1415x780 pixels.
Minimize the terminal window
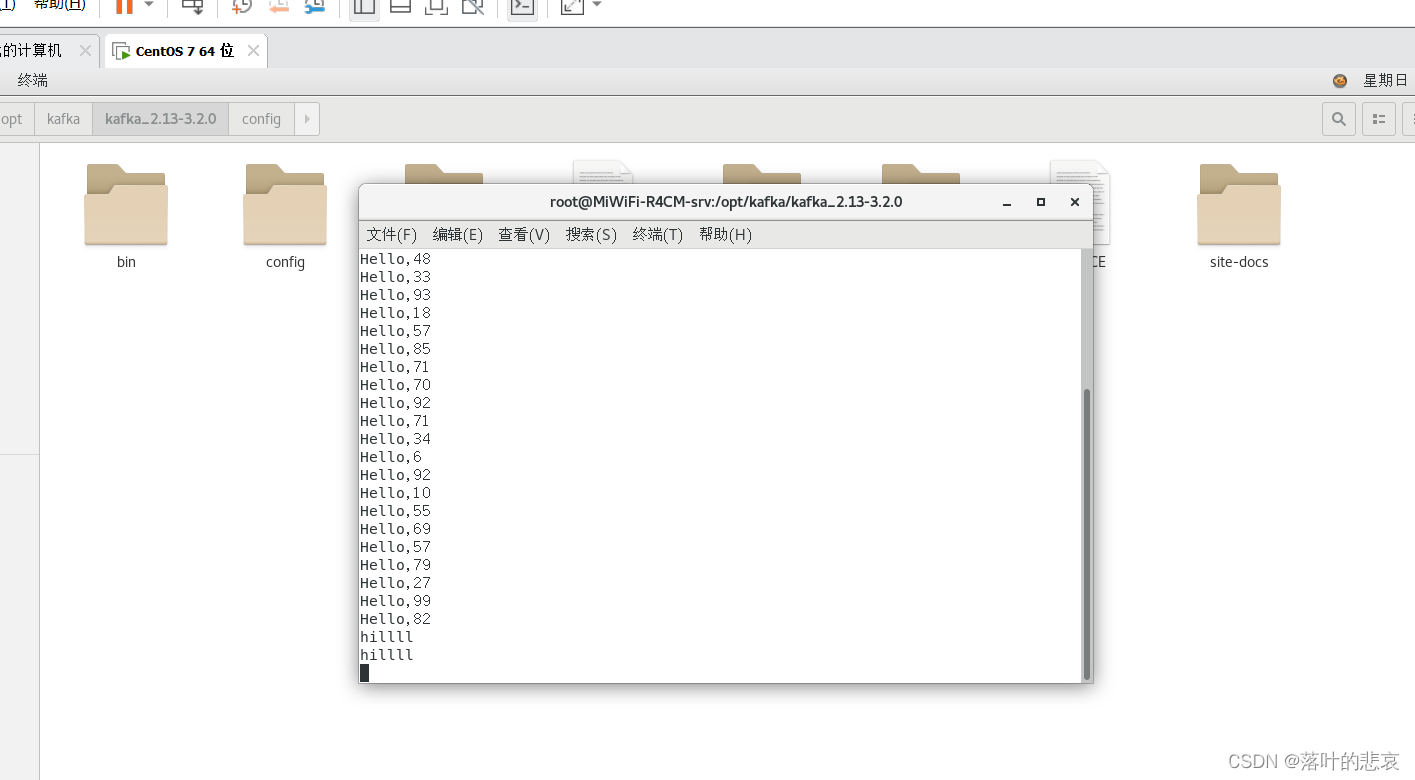pyautogui.click(x=1007, y=202)
